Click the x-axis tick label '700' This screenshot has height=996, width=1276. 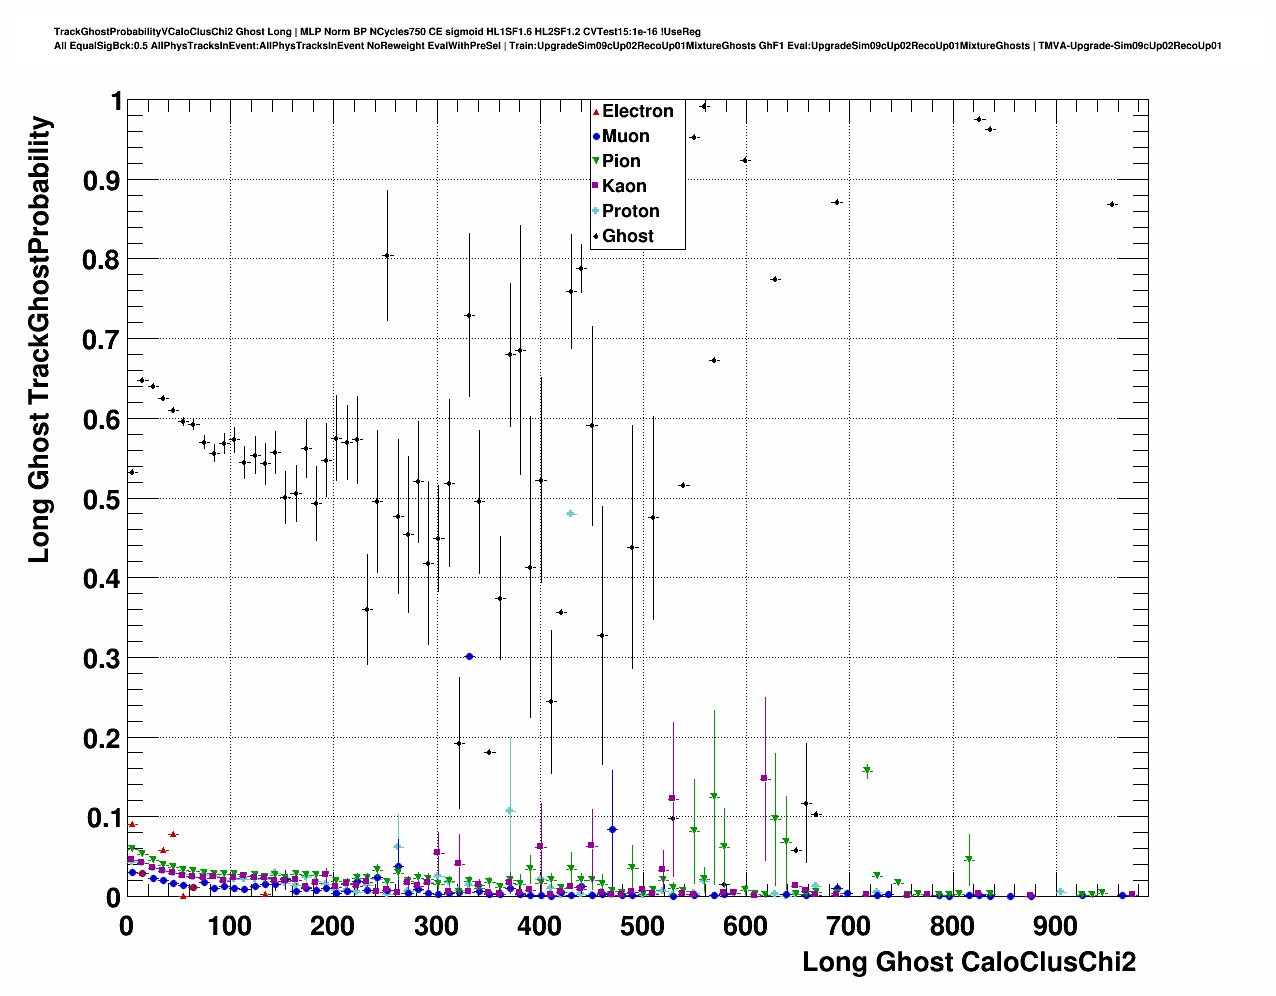tap(848, 926)
